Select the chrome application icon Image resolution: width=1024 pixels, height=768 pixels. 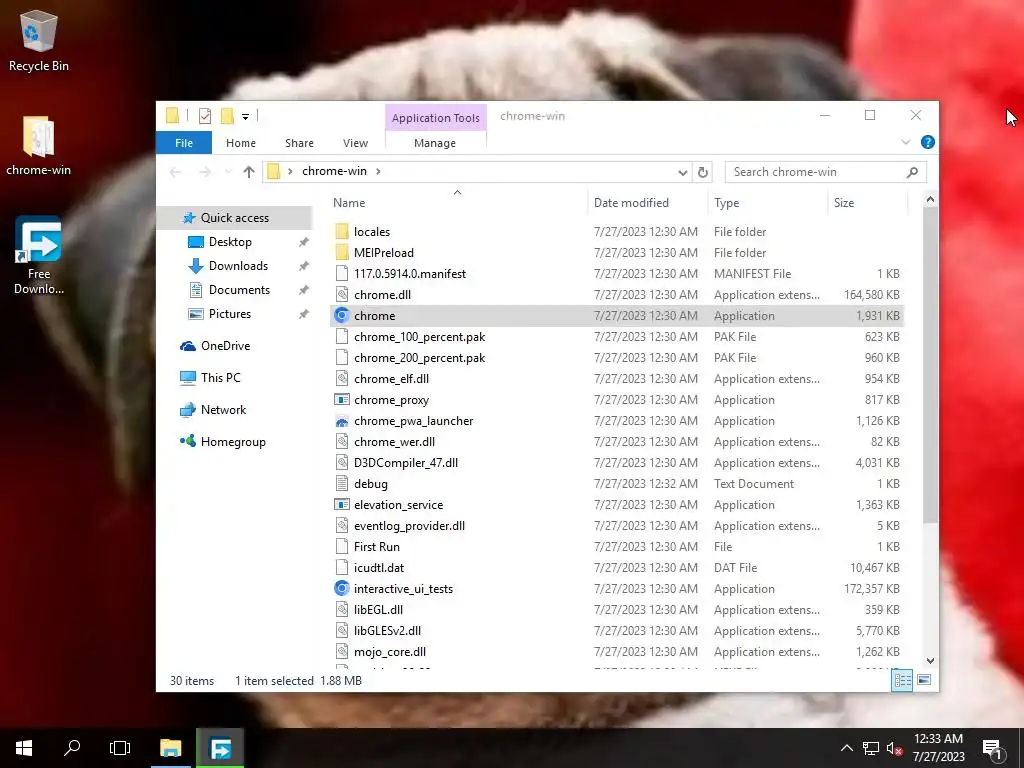pyautogui.click(x=342, y=315)
